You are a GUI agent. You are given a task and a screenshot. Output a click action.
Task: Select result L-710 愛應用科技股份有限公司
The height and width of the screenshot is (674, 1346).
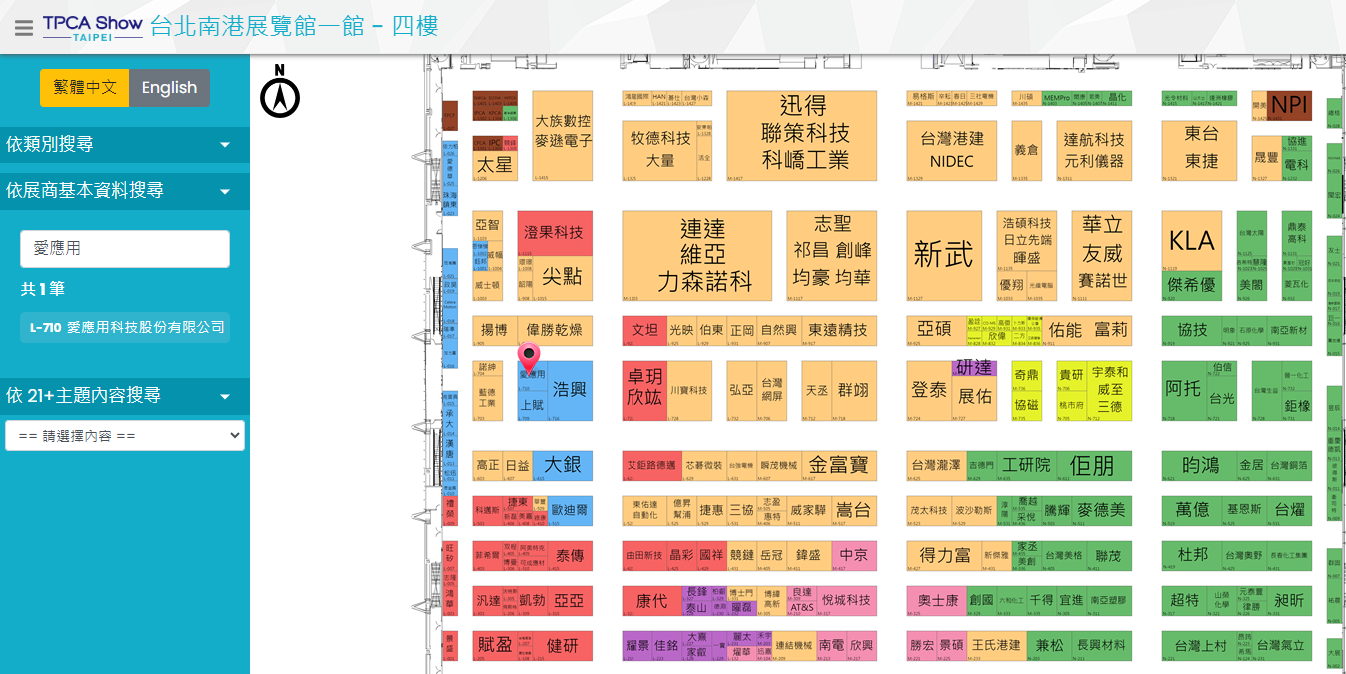[x=125, y=327]
